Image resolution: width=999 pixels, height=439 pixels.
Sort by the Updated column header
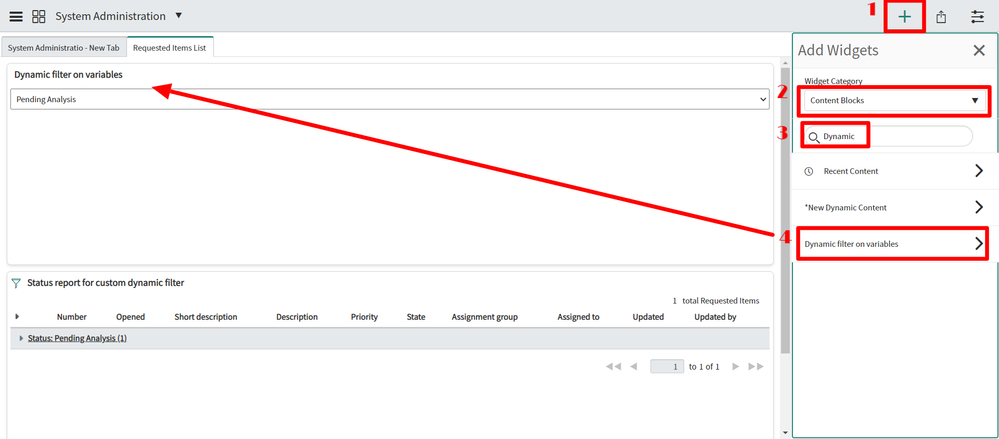[x=648, y=317]
